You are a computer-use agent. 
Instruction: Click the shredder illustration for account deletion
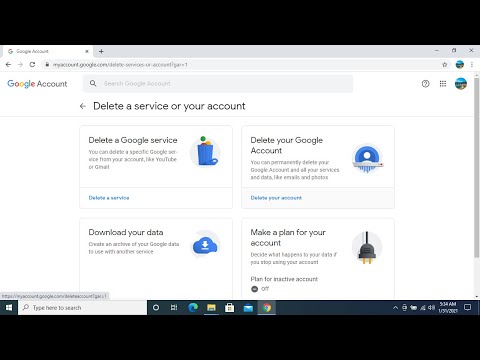[367, 159]
